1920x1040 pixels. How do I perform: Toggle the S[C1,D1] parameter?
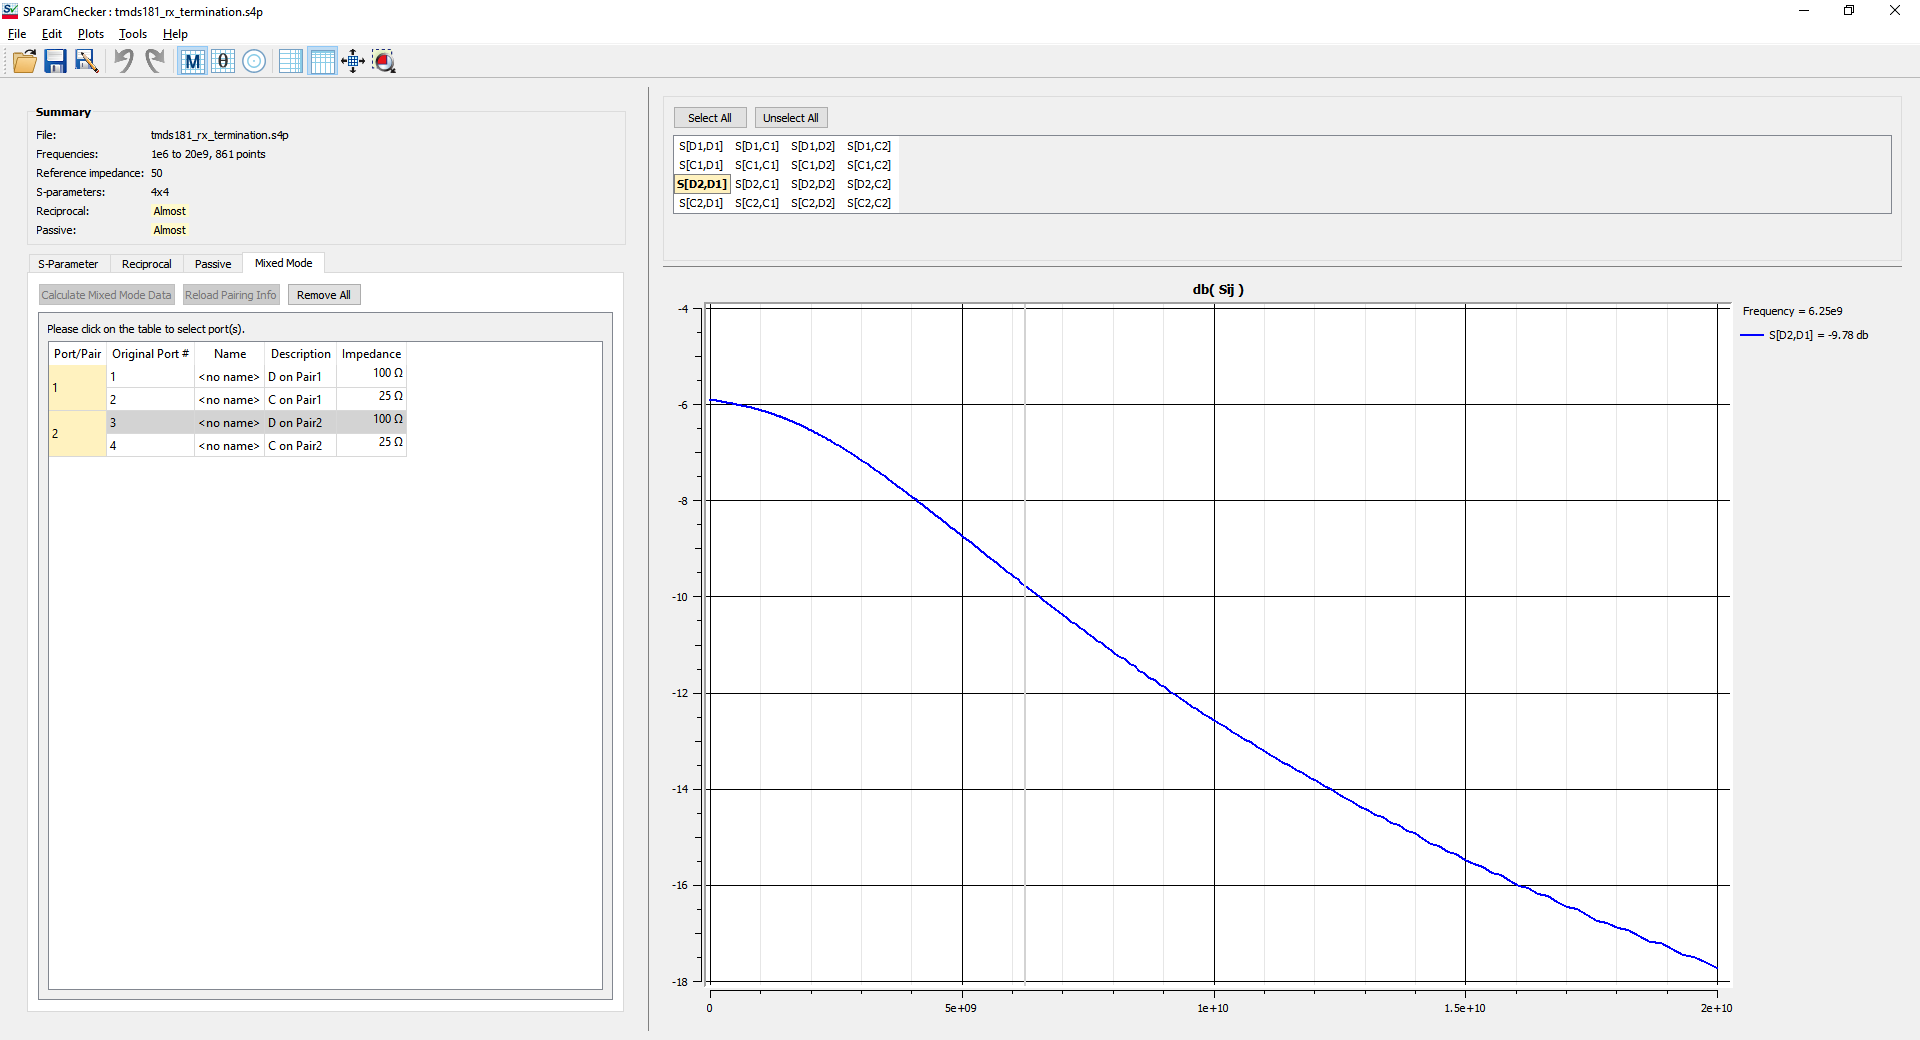(701, 165)
